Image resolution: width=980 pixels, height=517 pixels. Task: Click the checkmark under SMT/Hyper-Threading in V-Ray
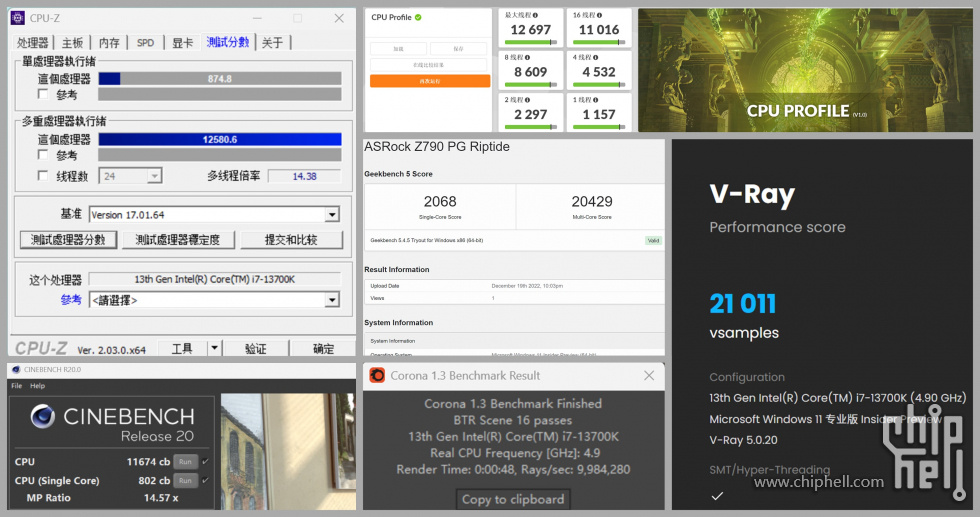[717, 496]
